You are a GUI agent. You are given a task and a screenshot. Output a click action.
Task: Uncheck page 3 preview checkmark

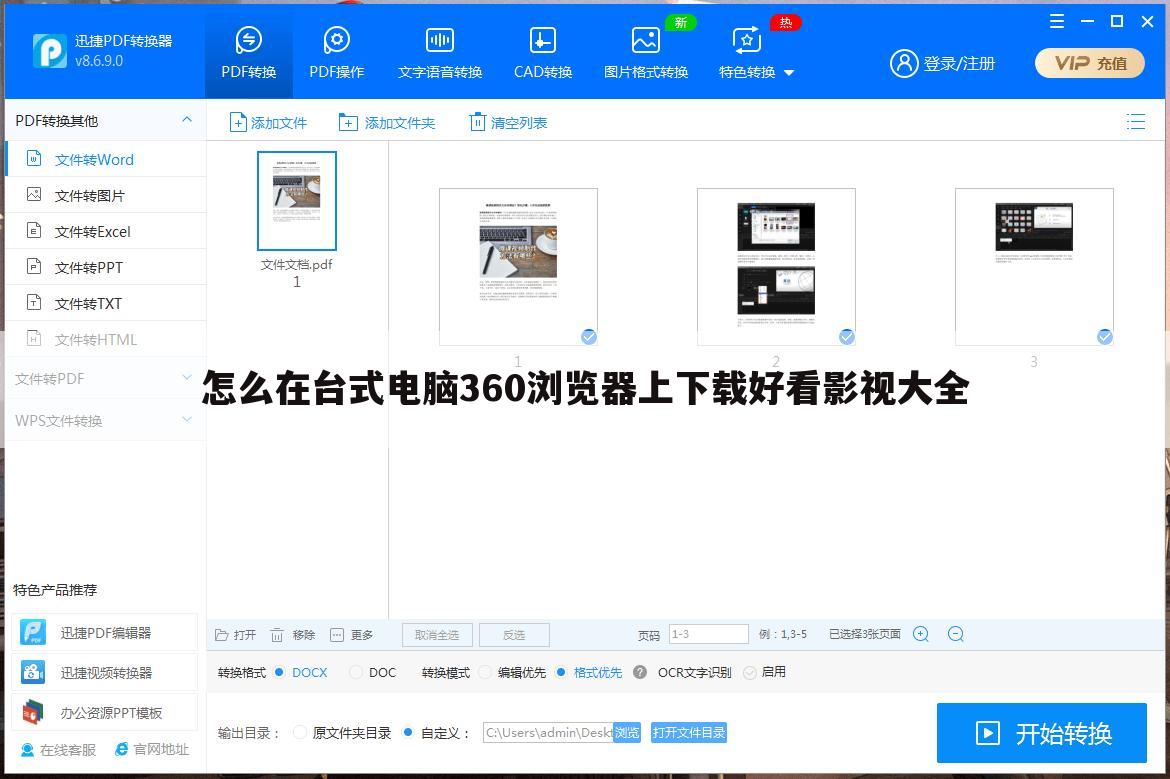(x=1104, y=337)
